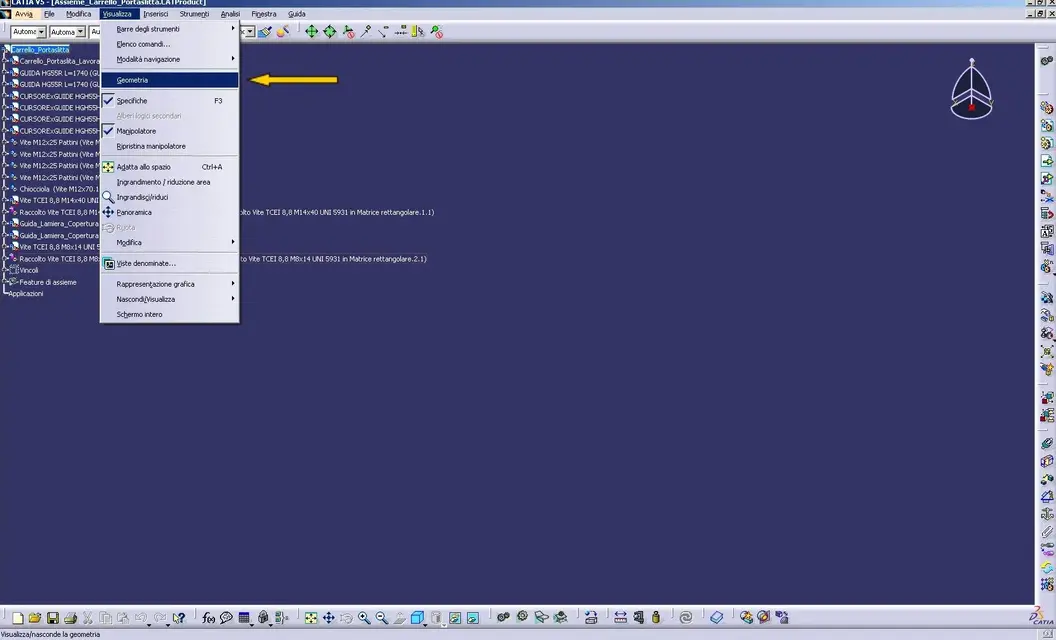1056x640 pixels.
Task: Choose Panoramica menu entry
Action: click(169, 212)
